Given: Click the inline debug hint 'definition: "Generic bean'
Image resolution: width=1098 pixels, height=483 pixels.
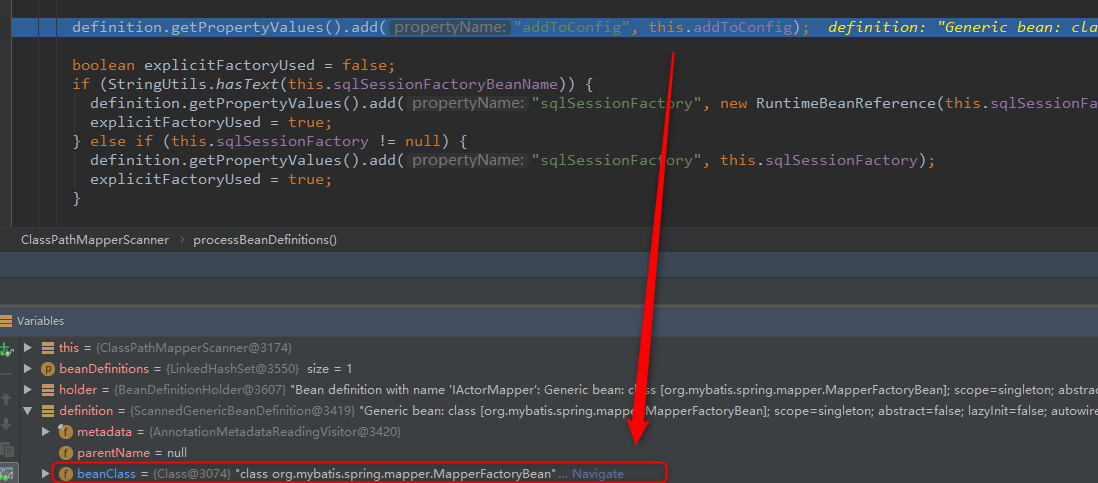Looking at the screenshot, I should [961, 27].
